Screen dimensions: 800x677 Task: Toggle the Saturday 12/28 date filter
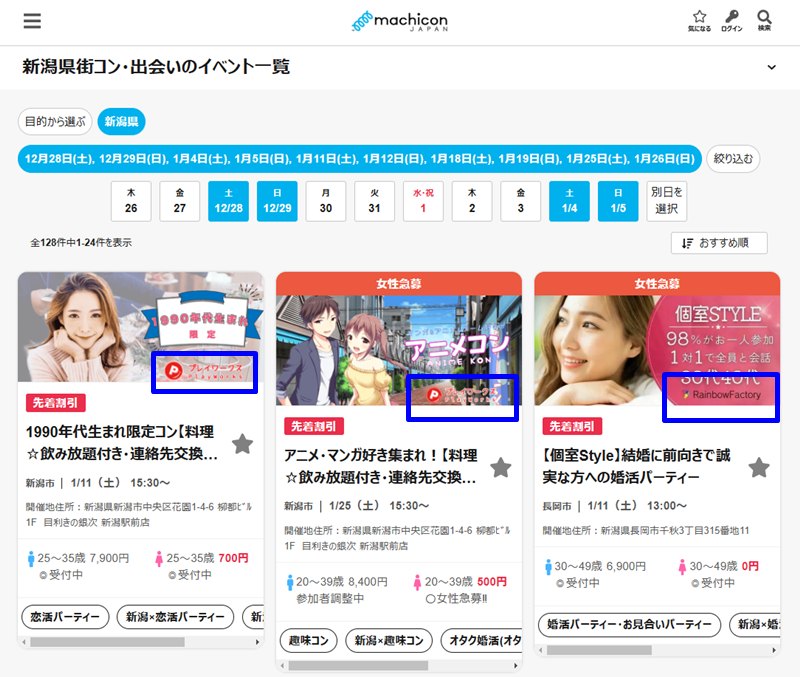(227, 201)
